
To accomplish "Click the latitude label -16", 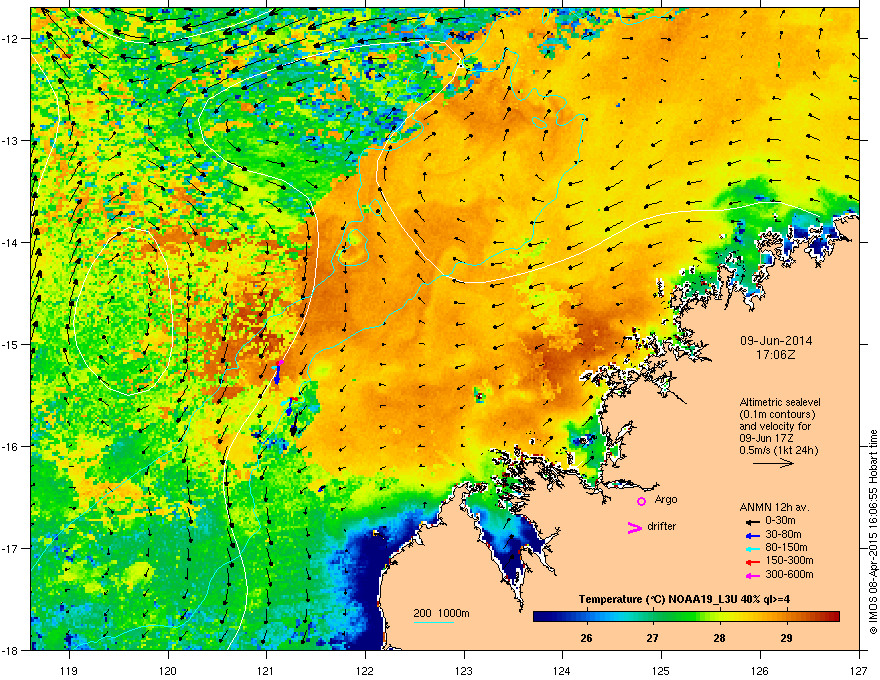I will (10, 447).
